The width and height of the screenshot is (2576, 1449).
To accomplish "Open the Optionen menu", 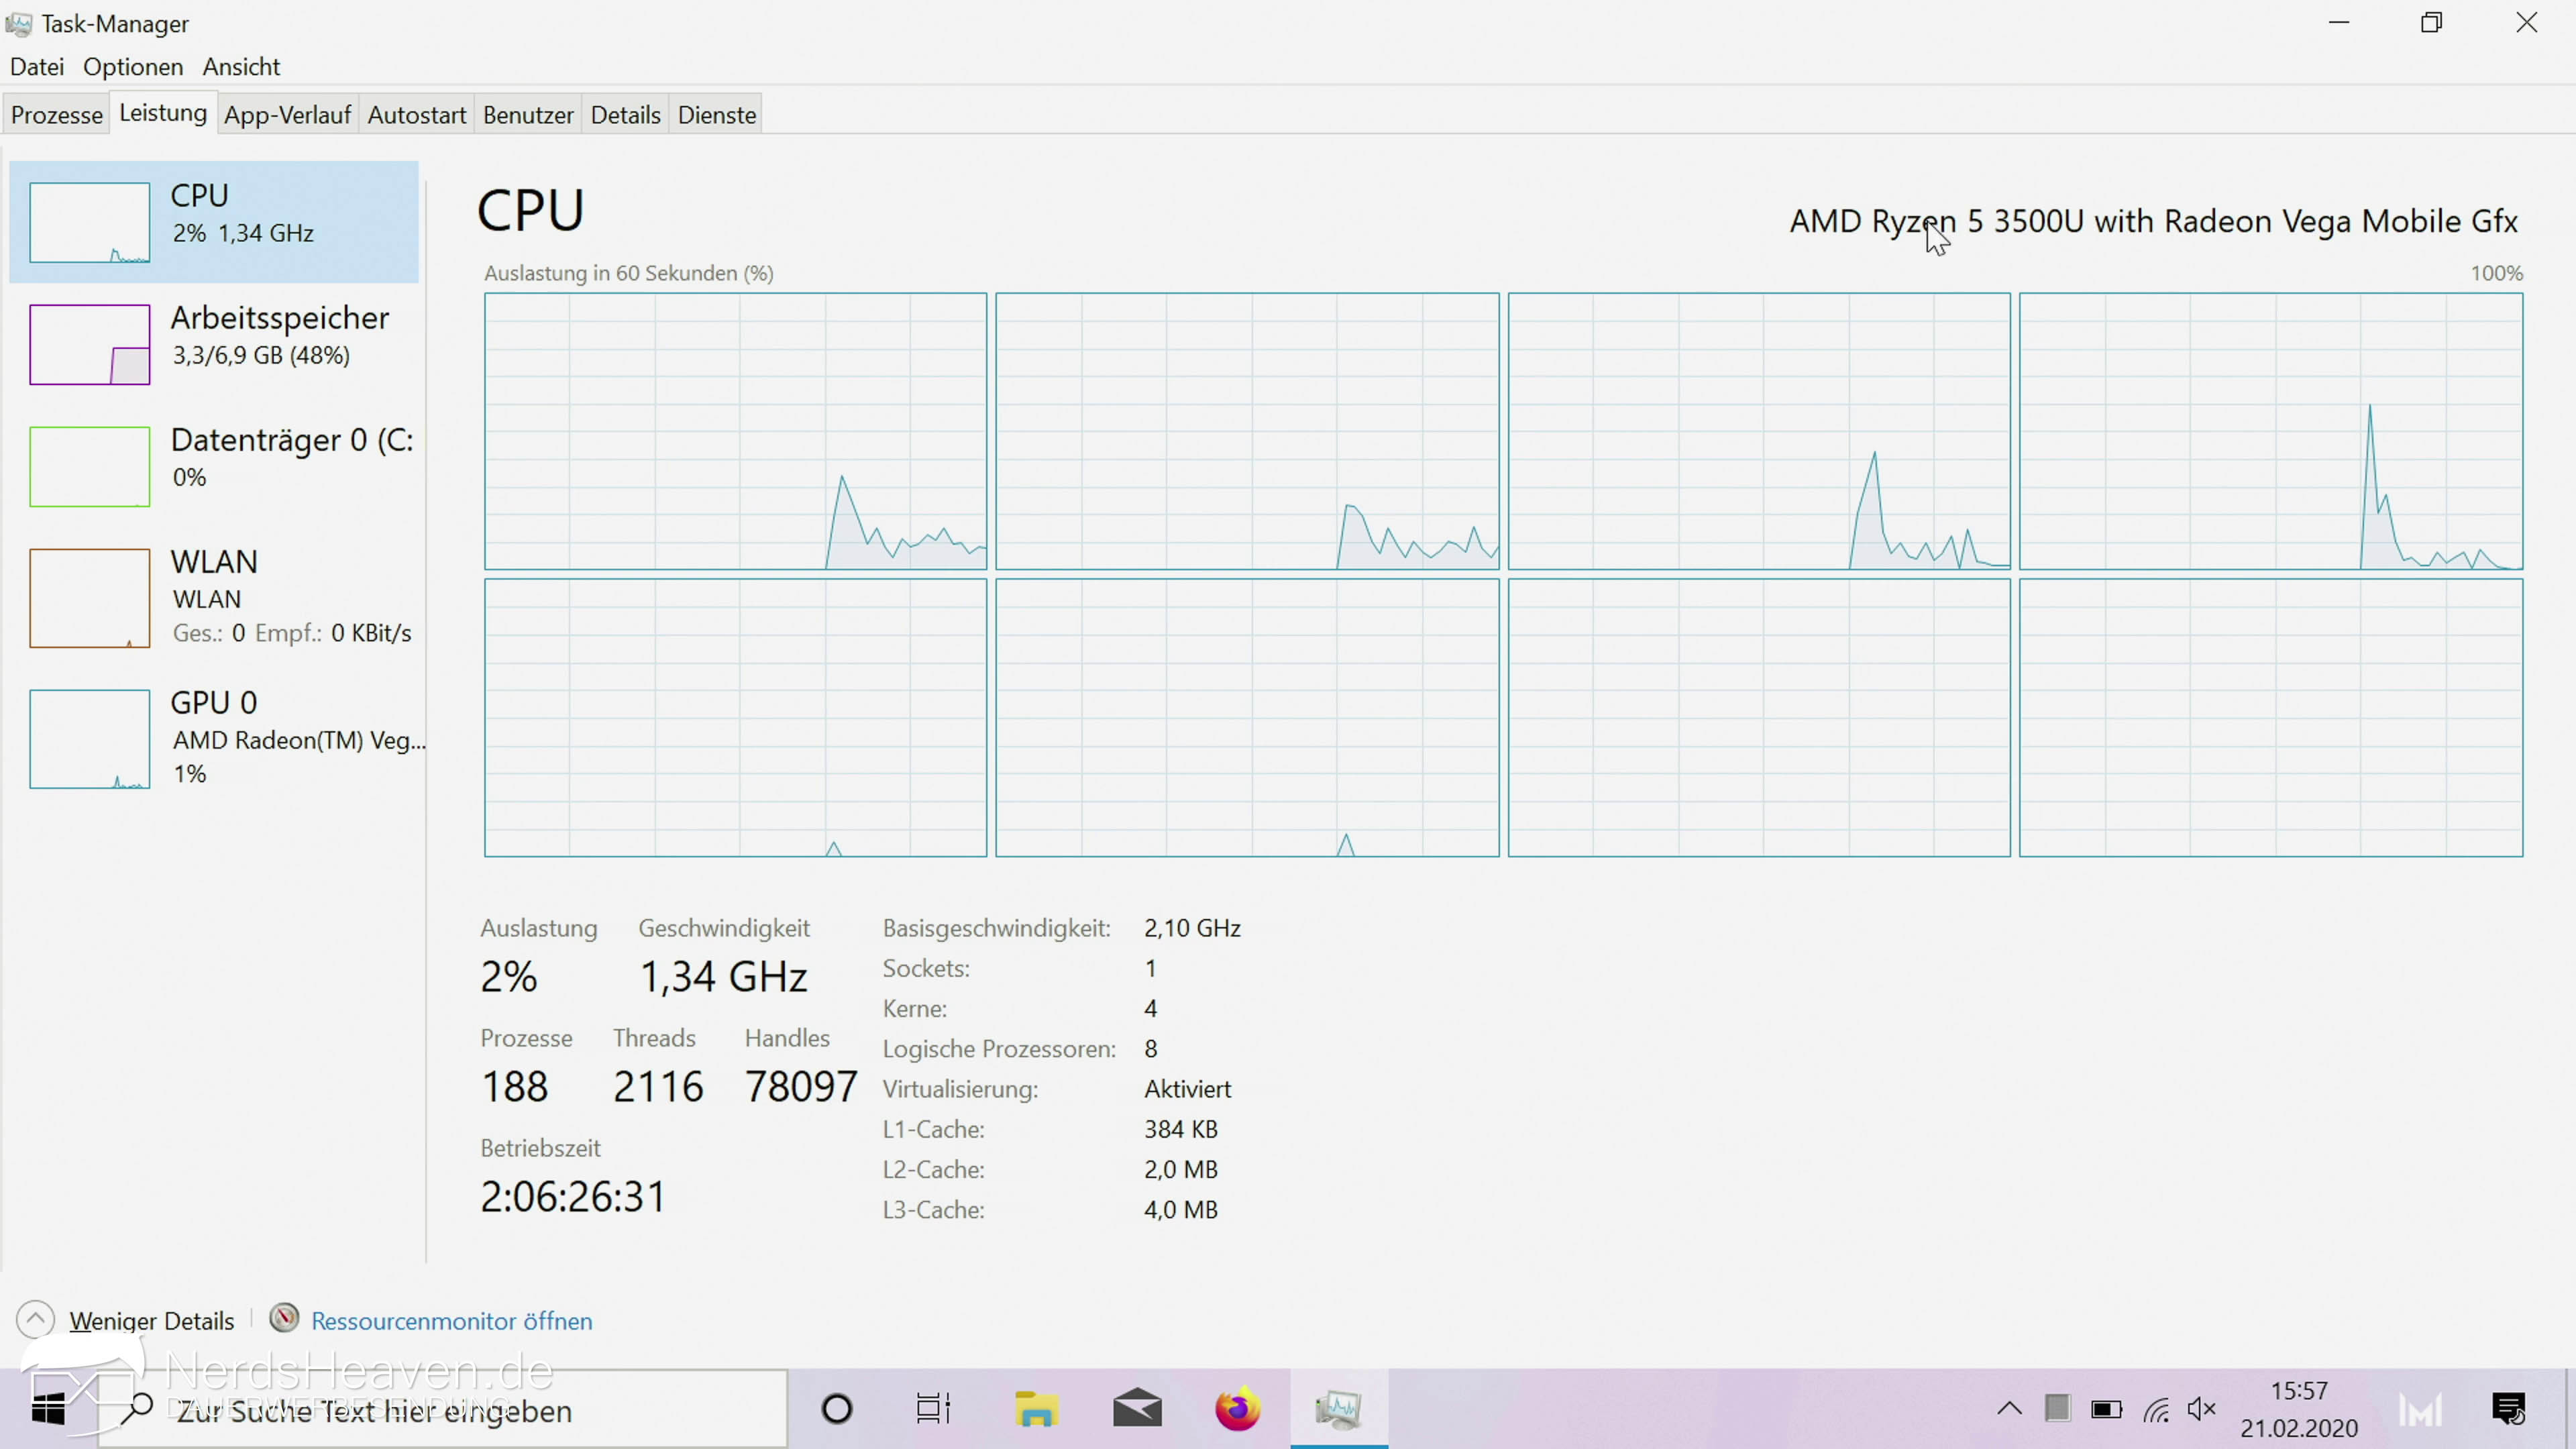I will point(133,67).
